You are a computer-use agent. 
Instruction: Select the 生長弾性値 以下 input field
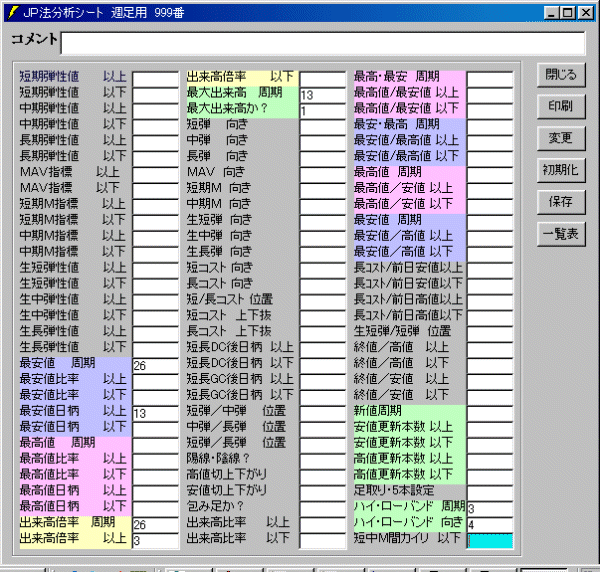click(x=156, y=350)
